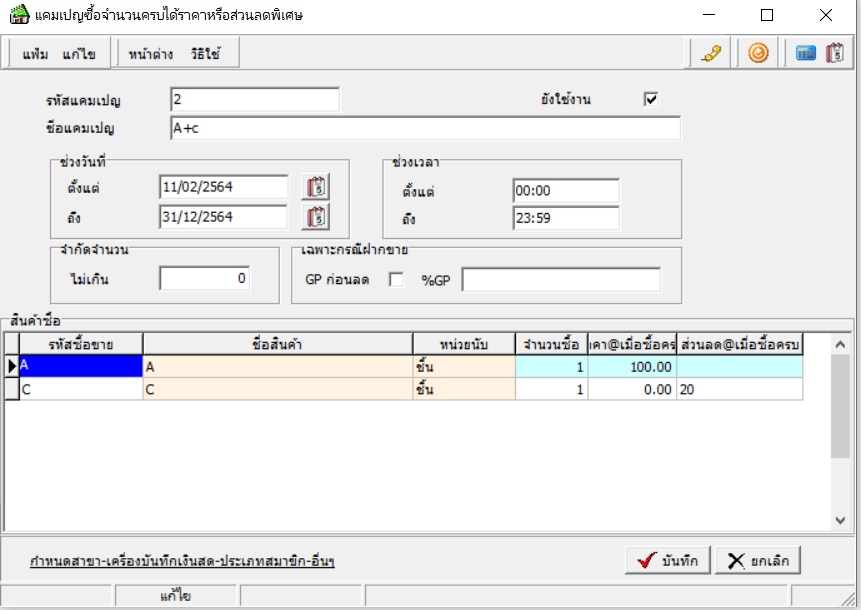Click the orange circular toolbar icon
This screenshot has height=610, width=861.
point(758,54)
